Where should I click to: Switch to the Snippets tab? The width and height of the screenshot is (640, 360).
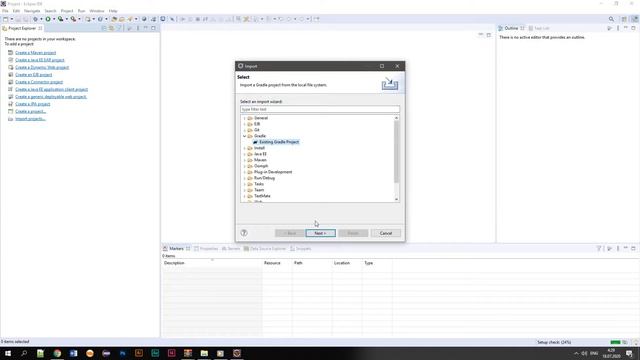(300, 249)
